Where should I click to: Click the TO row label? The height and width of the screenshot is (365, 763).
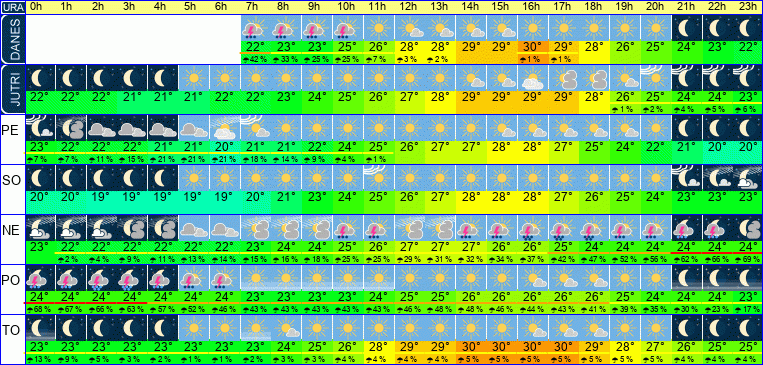11,330
